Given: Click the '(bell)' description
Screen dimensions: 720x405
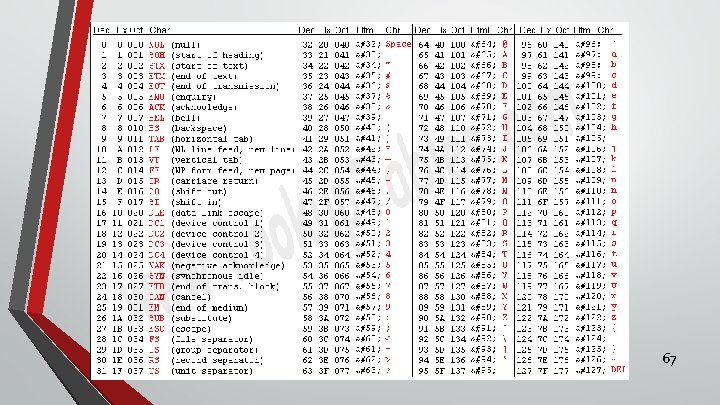Looking at the screenshot, I should (x=186, y=118).
